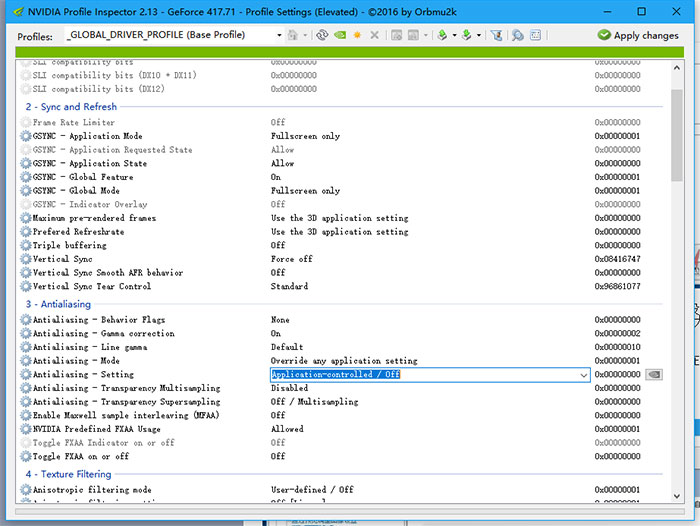Open the export profiles dropdown arrow
Viewport: 700px width, 526px height.
coord(454,35)
